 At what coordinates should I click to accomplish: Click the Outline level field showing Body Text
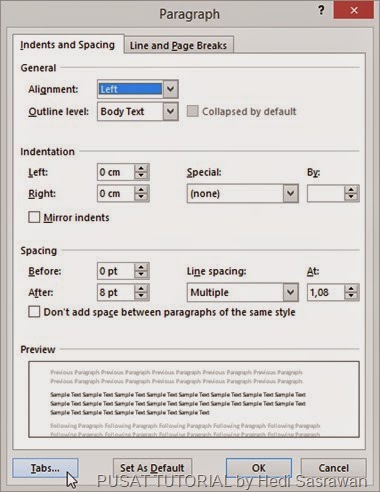(x=130, y=111)
